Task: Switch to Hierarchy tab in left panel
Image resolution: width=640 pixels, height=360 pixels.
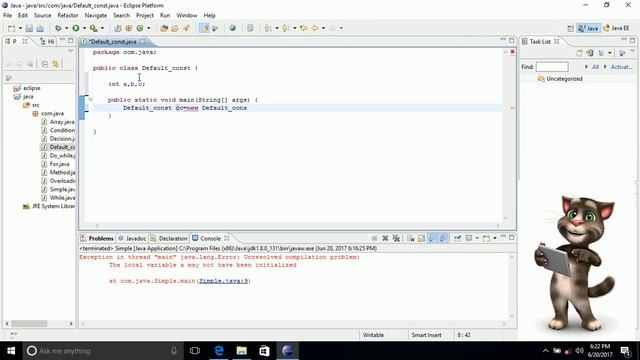Action: [47, 42]
